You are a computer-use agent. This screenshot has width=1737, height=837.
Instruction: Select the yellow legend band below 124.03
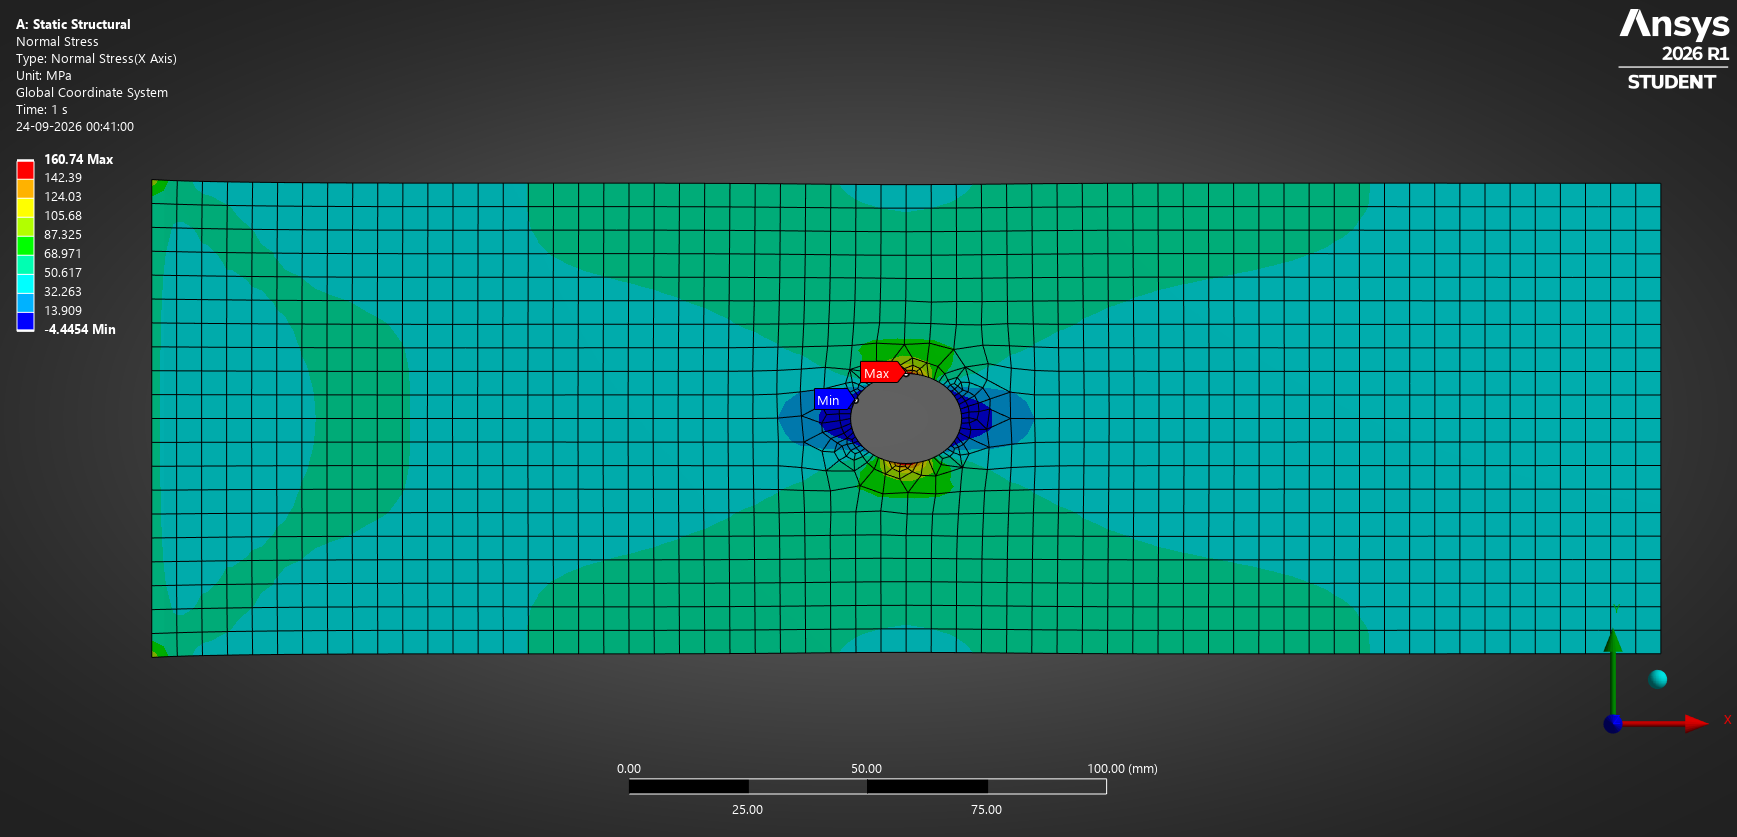coord(25,207)
